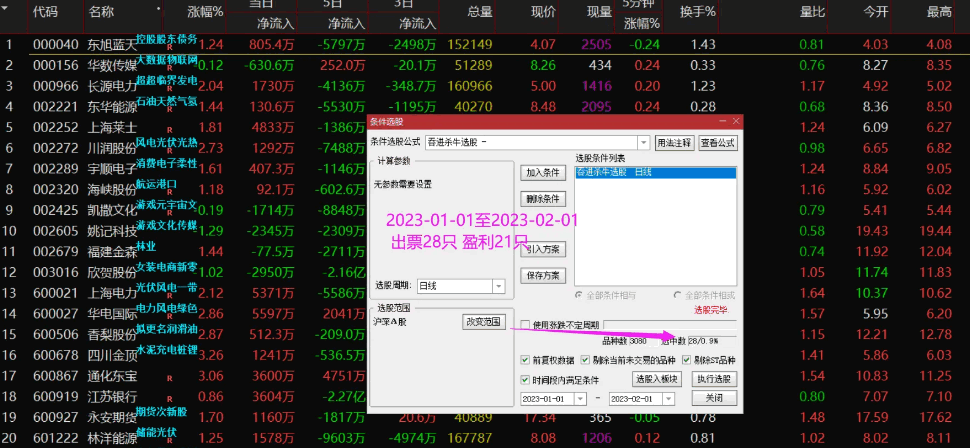Click stock code 002605
The height and width of the screenshot is (448, 970).
point(56,231)
